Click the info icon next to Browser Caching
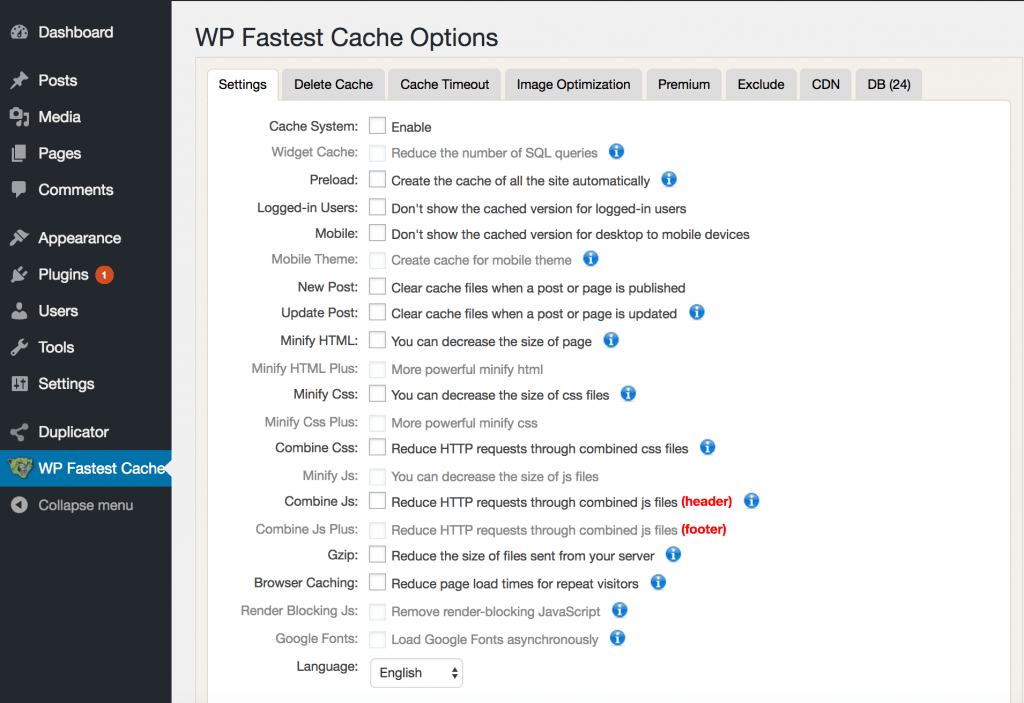This screenshot has height=703, width=1024. coord(658,581)
